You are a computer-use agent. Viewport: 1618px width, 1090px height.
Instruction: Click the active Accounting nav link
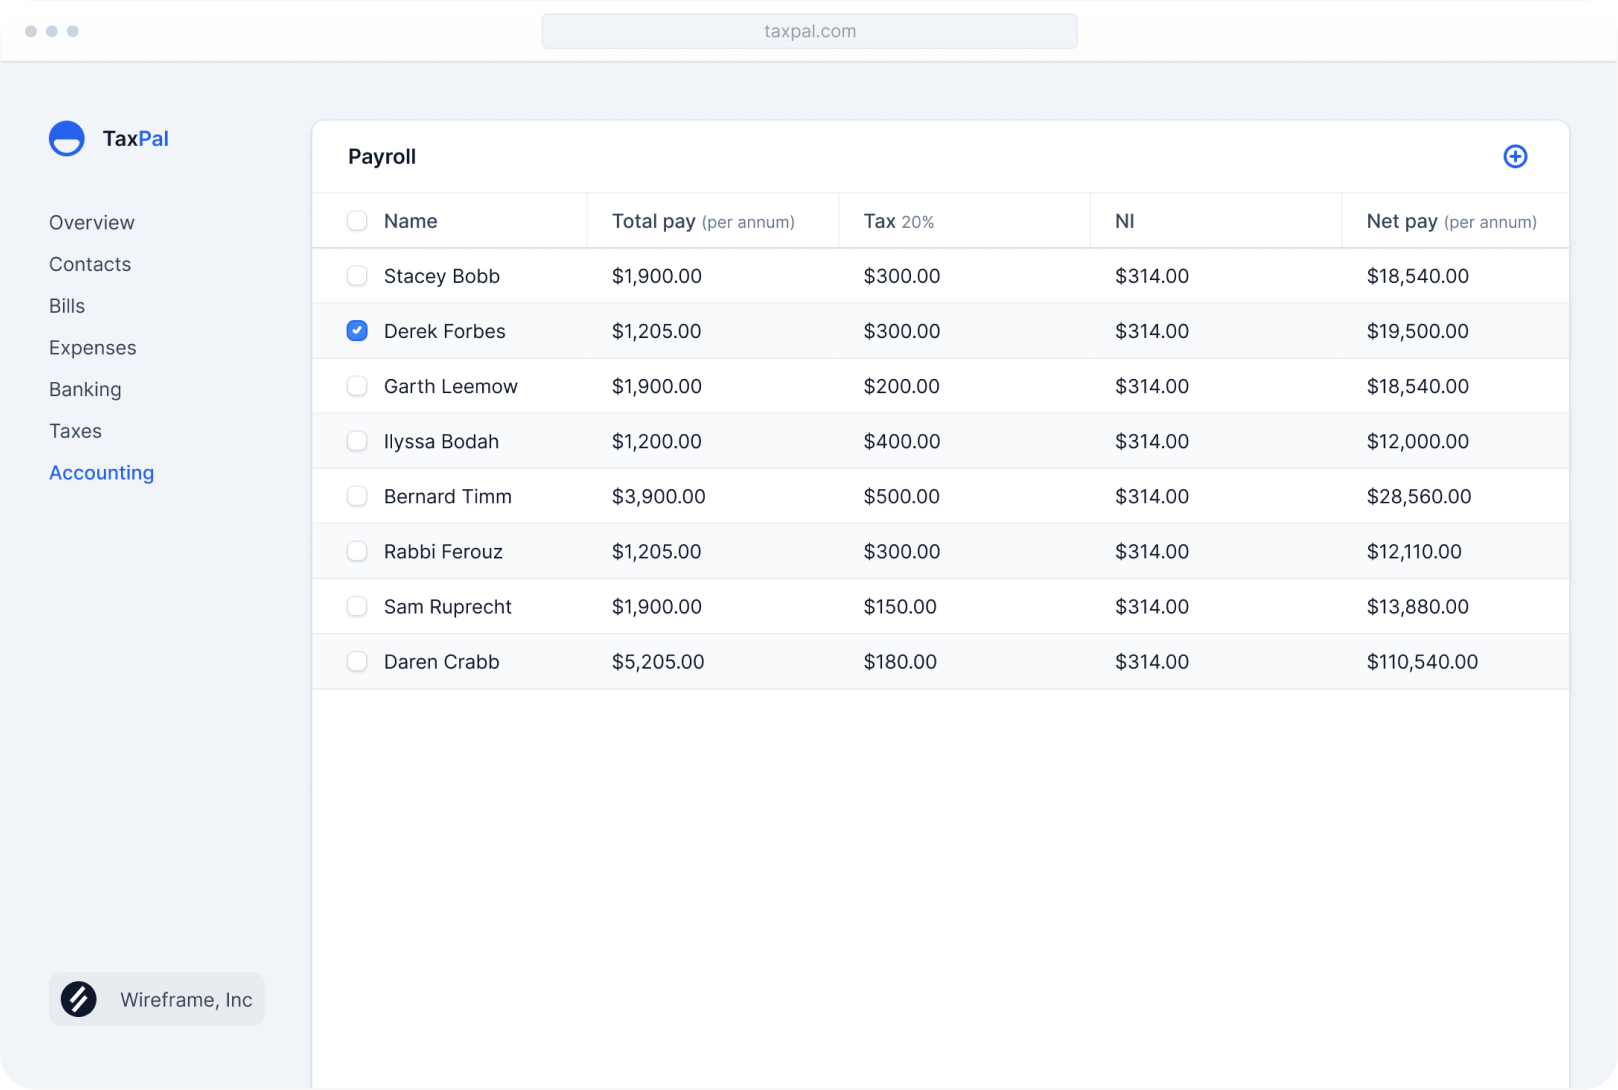[102, 473]
